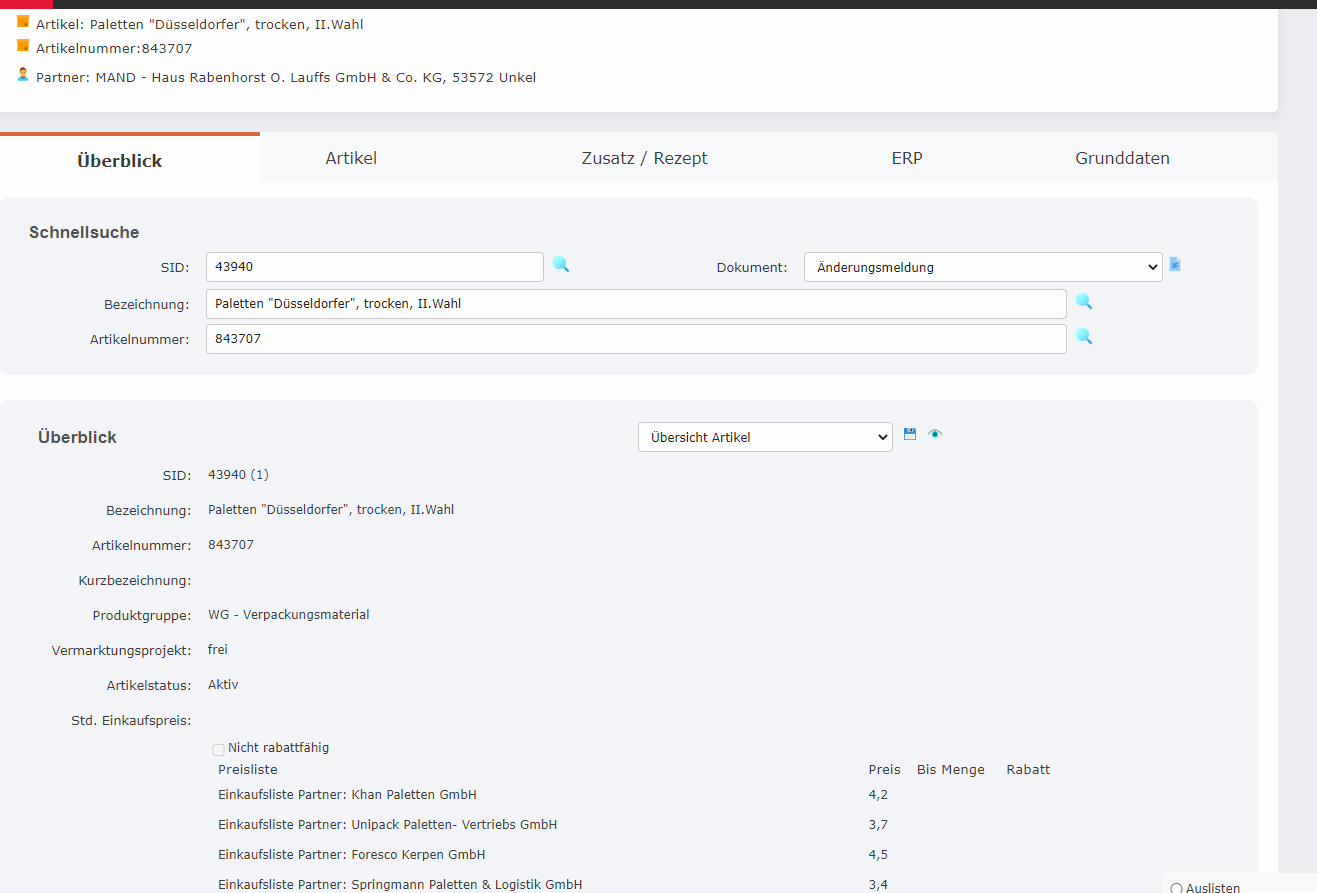Viewport: 1317px width, 893px height.
Task: Select the Grunddaten tab
Action: [1122, 158]
